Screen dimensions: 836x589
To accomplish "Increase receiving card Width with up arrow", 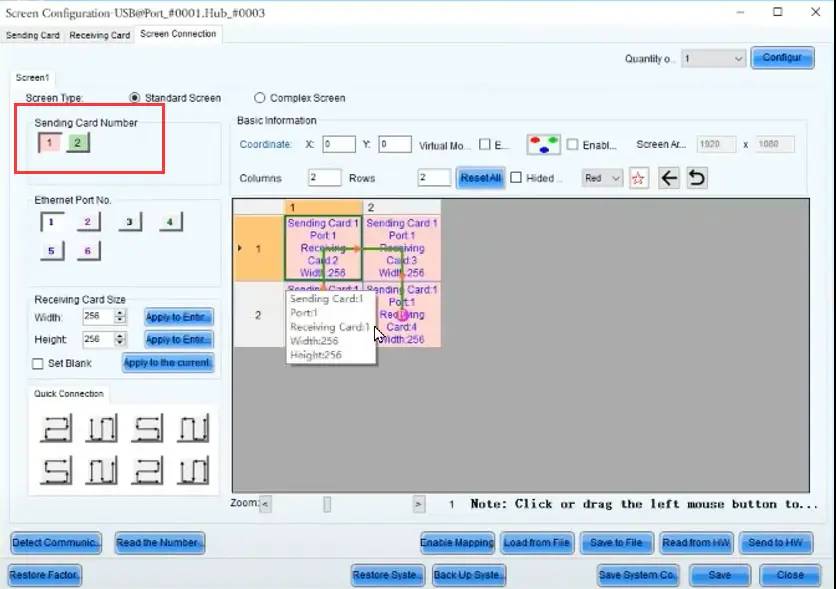I will 120,313.
